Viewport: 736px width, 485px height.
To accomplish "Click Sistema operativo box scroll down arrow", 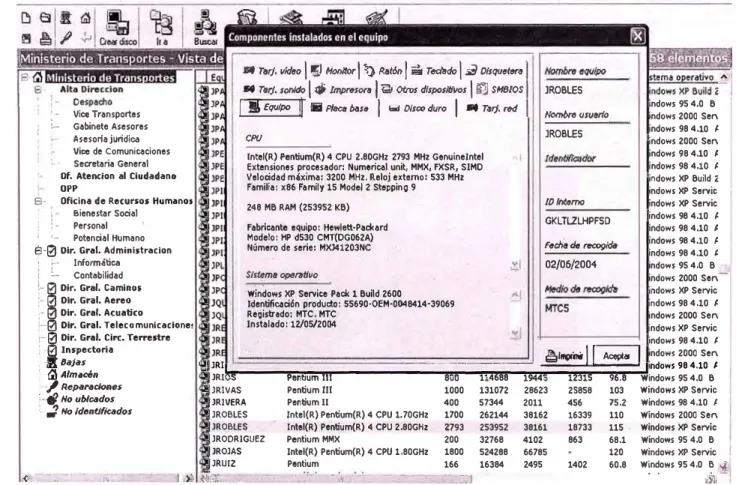I will 515,334.
